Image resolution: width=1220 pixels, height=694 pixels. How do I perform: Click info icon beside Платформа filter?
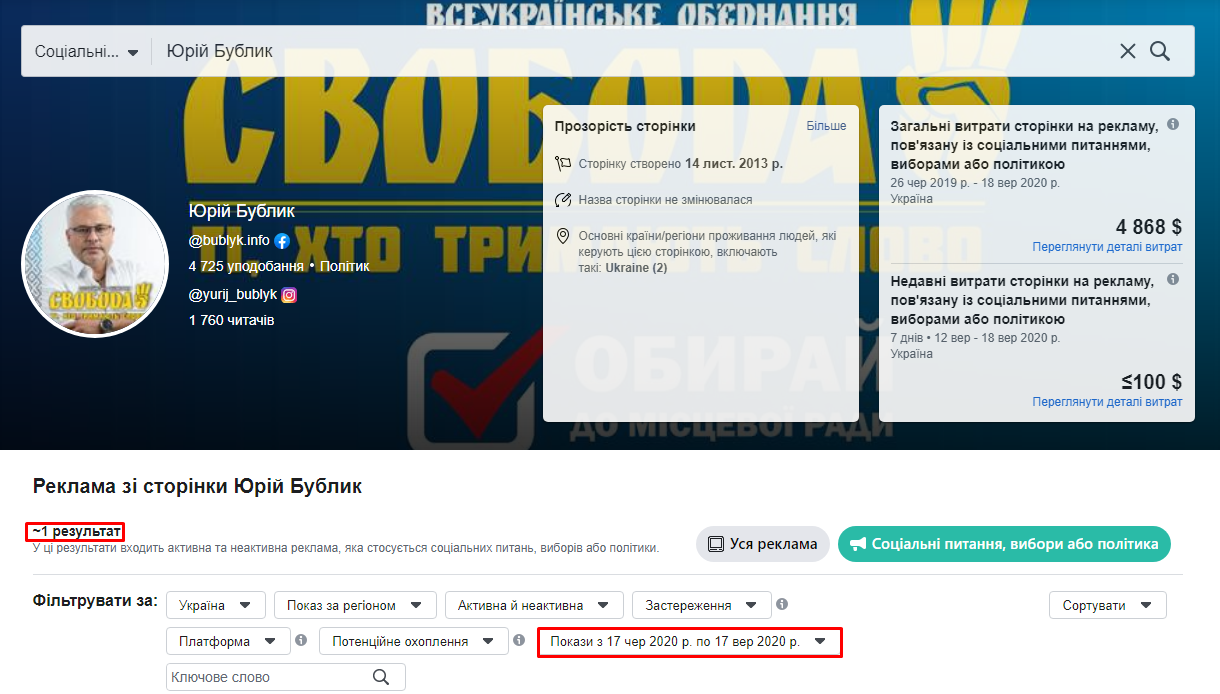(x=301, y=640)
